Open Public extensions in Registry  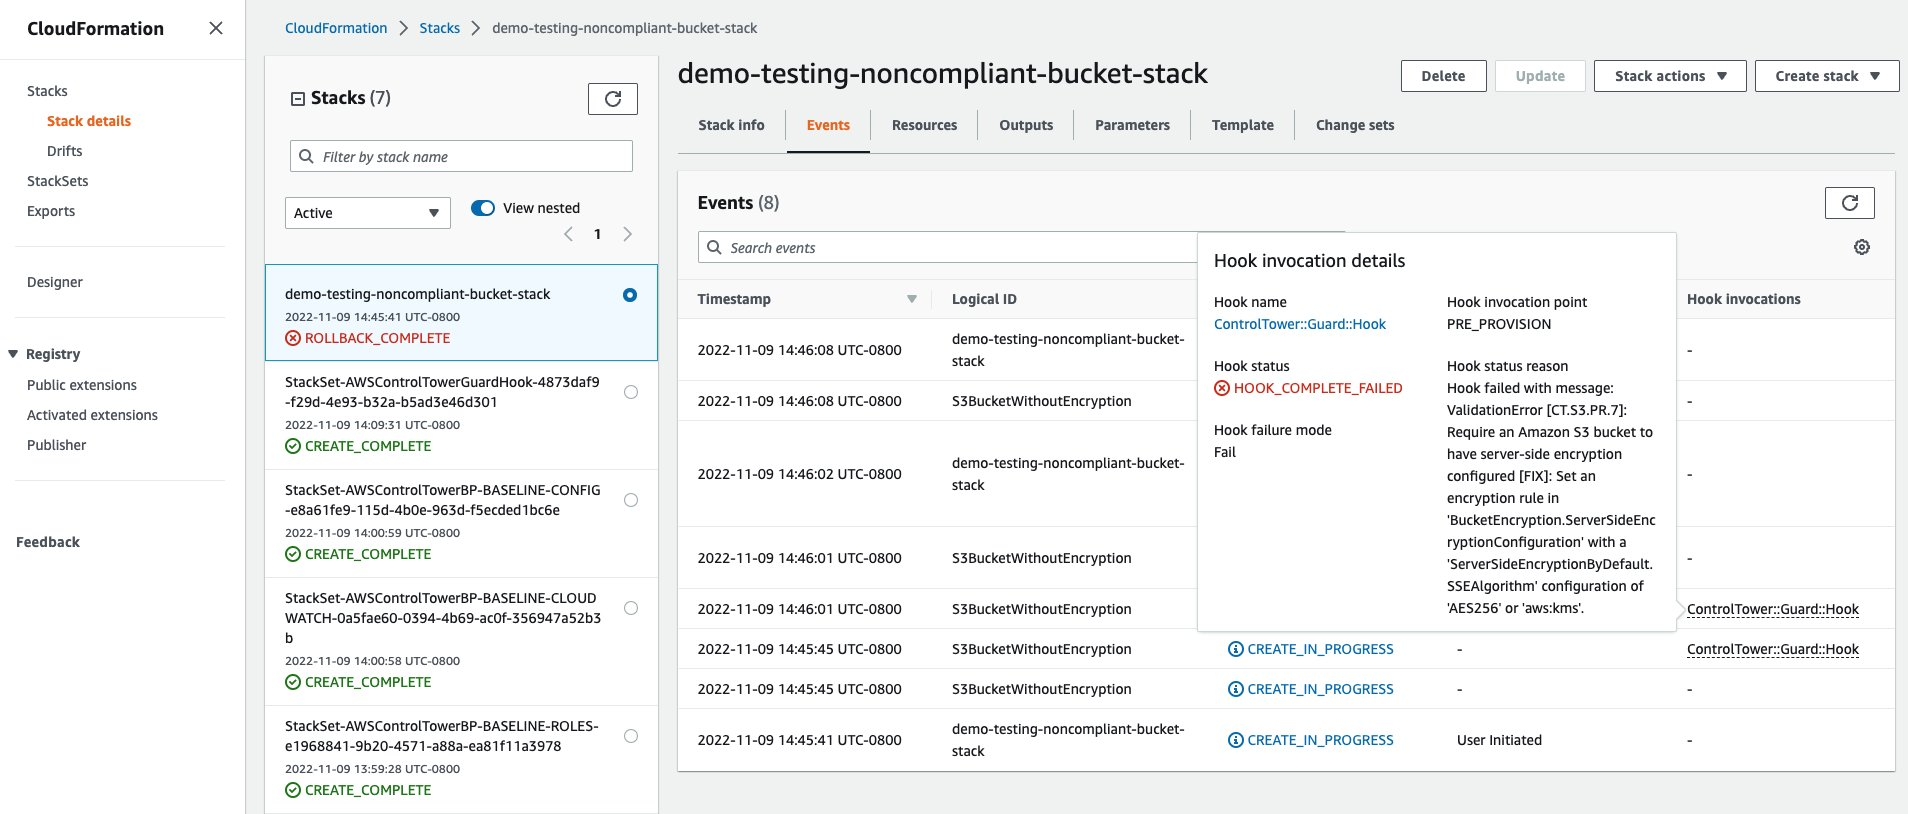coord(82,385)
